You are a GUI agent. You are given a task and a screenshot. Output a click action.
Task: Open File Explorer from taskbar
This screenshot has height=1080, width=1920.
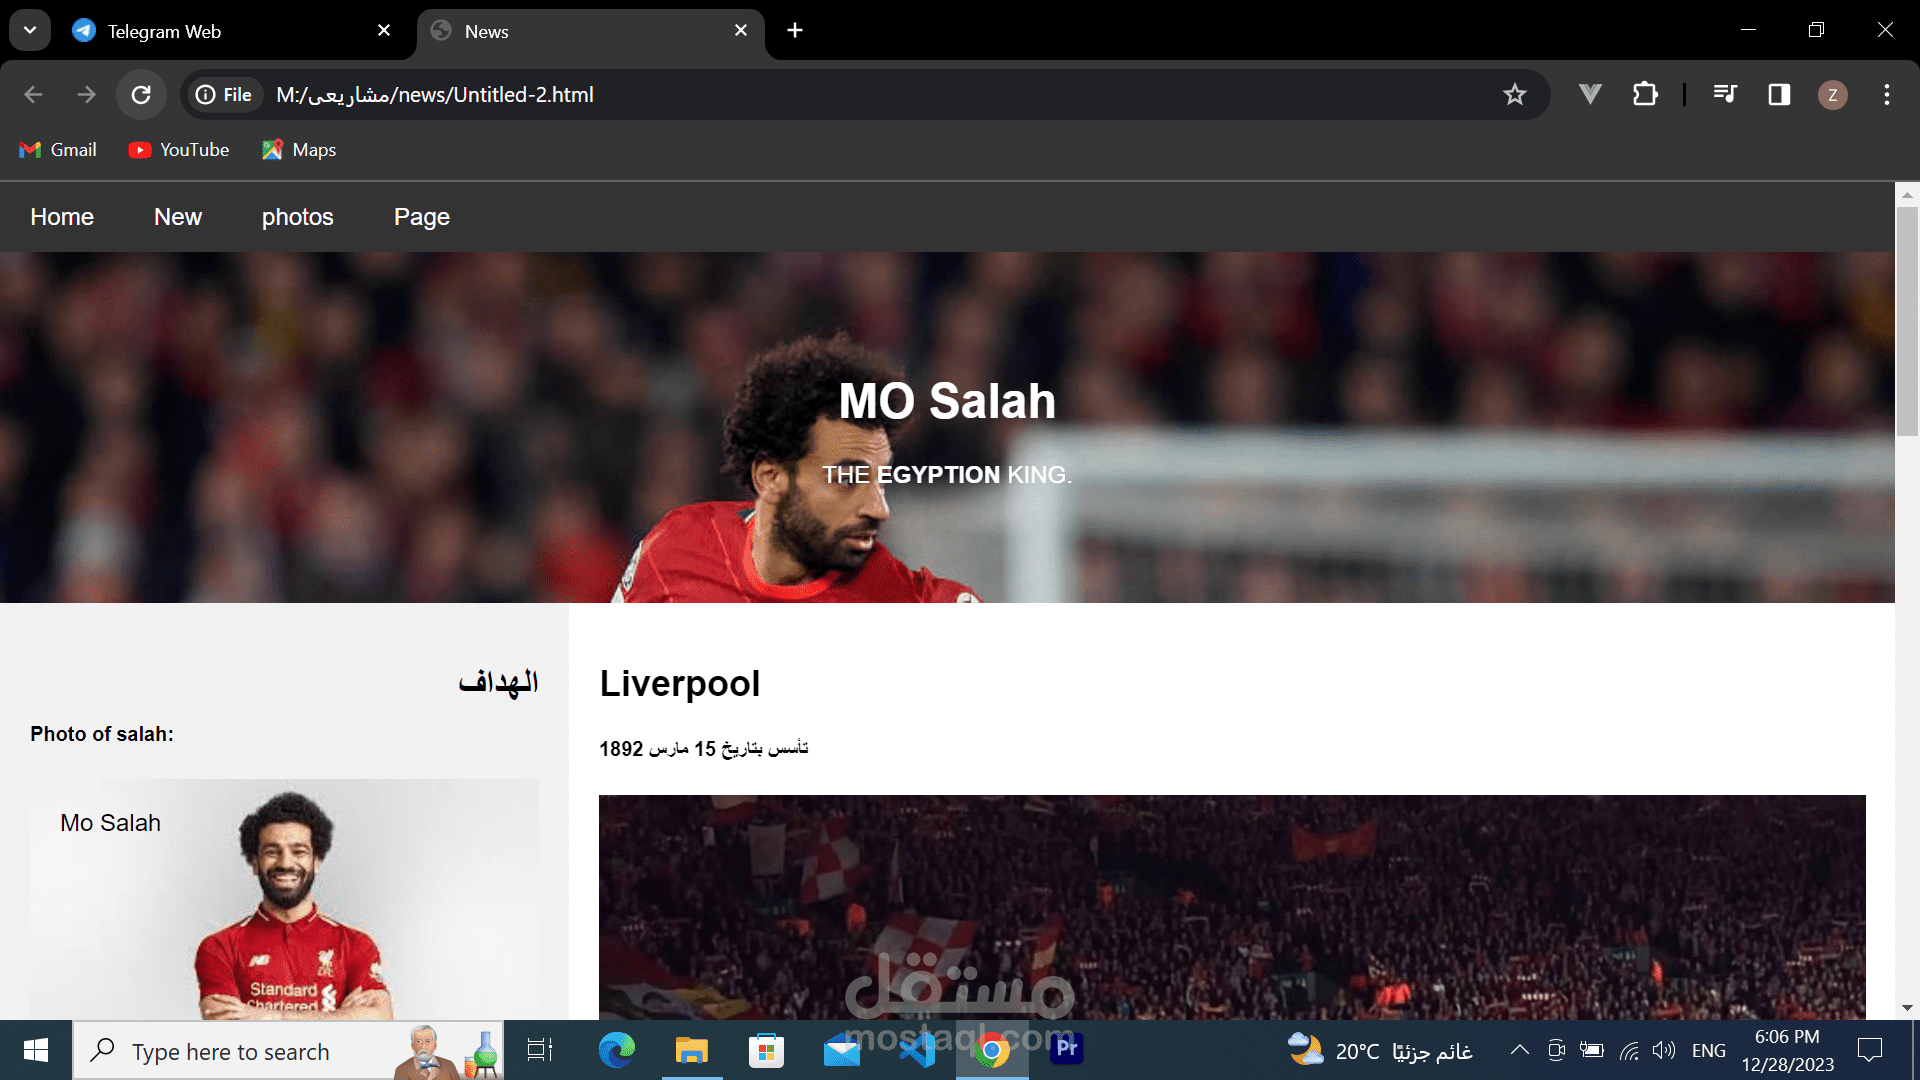coord(691,1050)
